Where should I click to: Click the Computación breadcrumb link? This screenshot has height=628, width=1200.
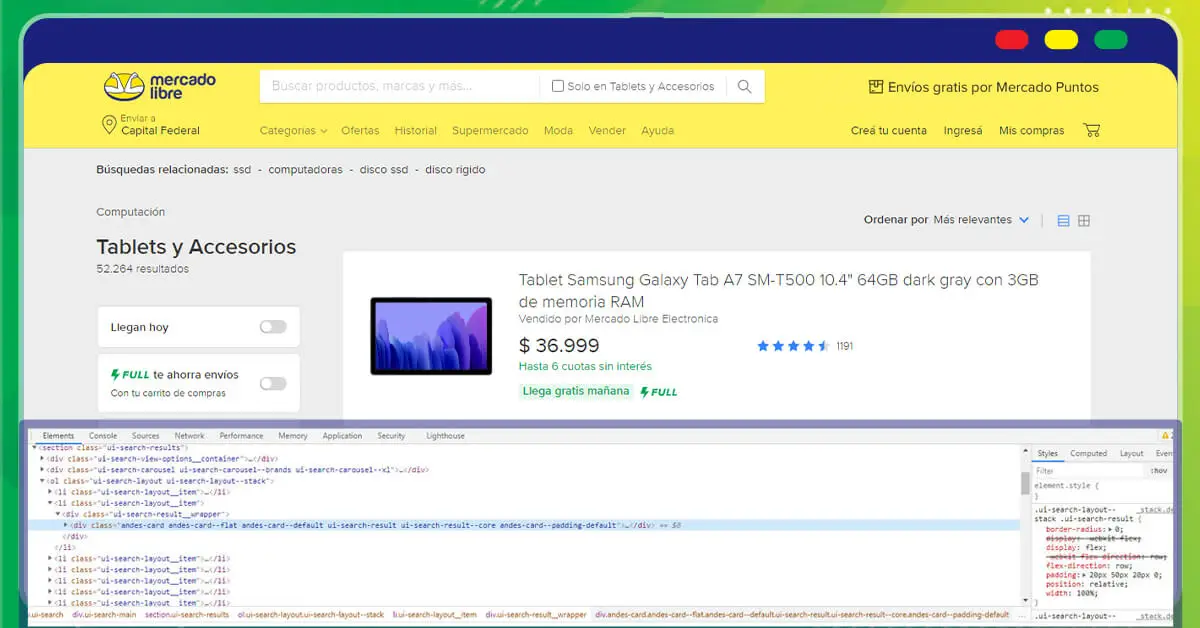(130, 212)
